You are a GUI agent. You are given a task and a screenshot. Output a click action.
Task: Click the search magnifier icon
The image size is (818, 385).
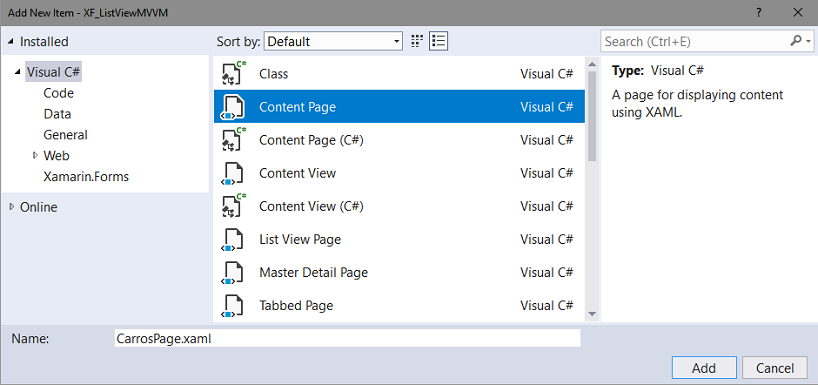[x=796, y=41]
